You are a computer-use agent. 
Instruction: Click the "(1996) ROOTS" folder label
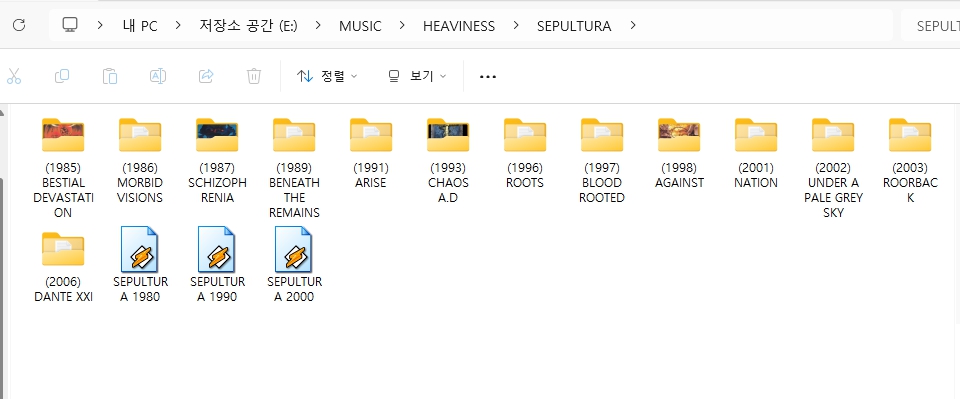[525, 175]
